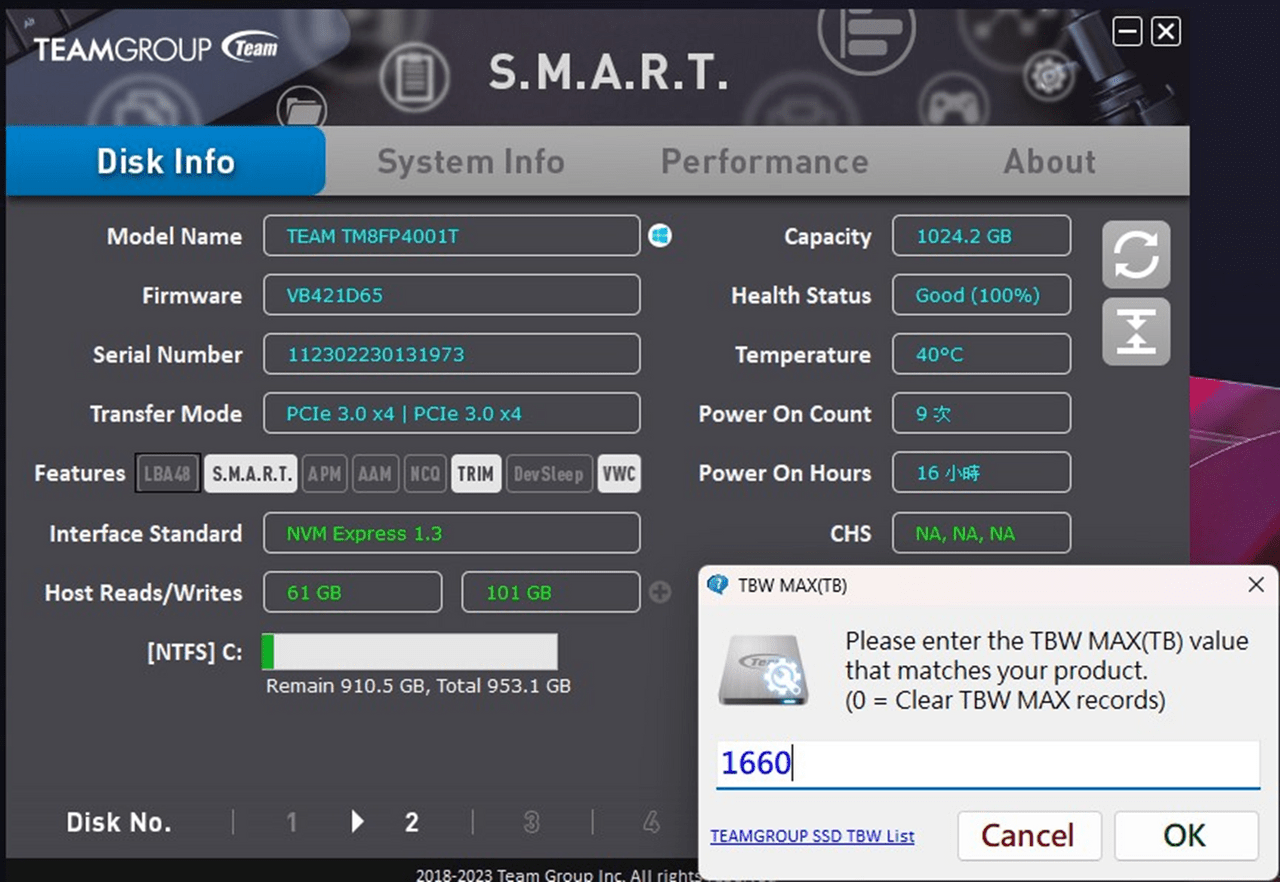Click the NTFS C: drive usage bar
This screenshot has height=882, width=1280.
click(409, 652)
